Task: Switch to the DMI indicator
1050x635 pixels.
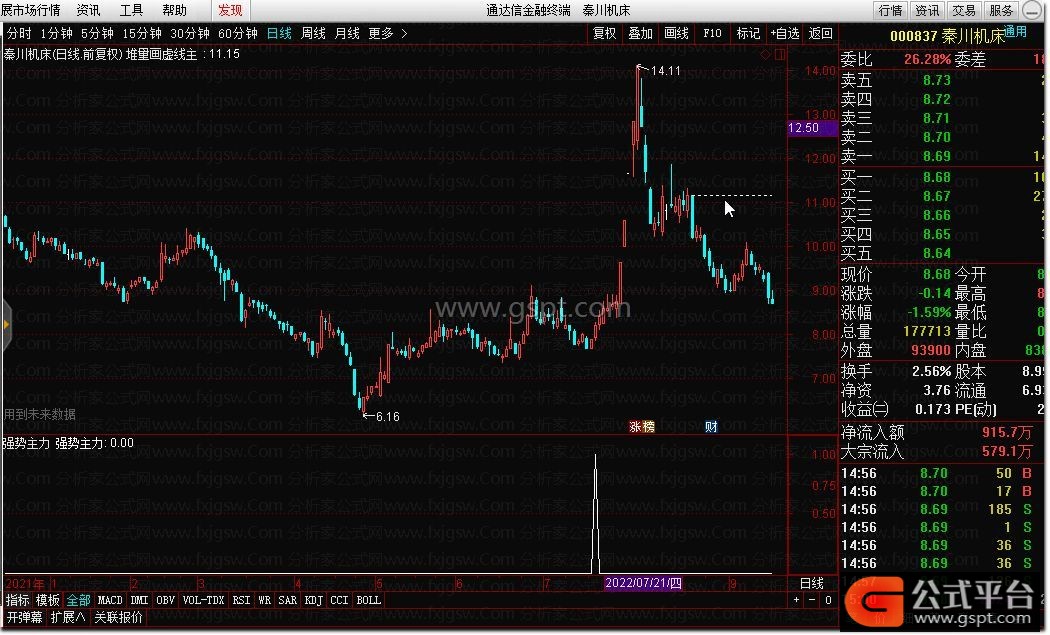Action: (139, 601)
